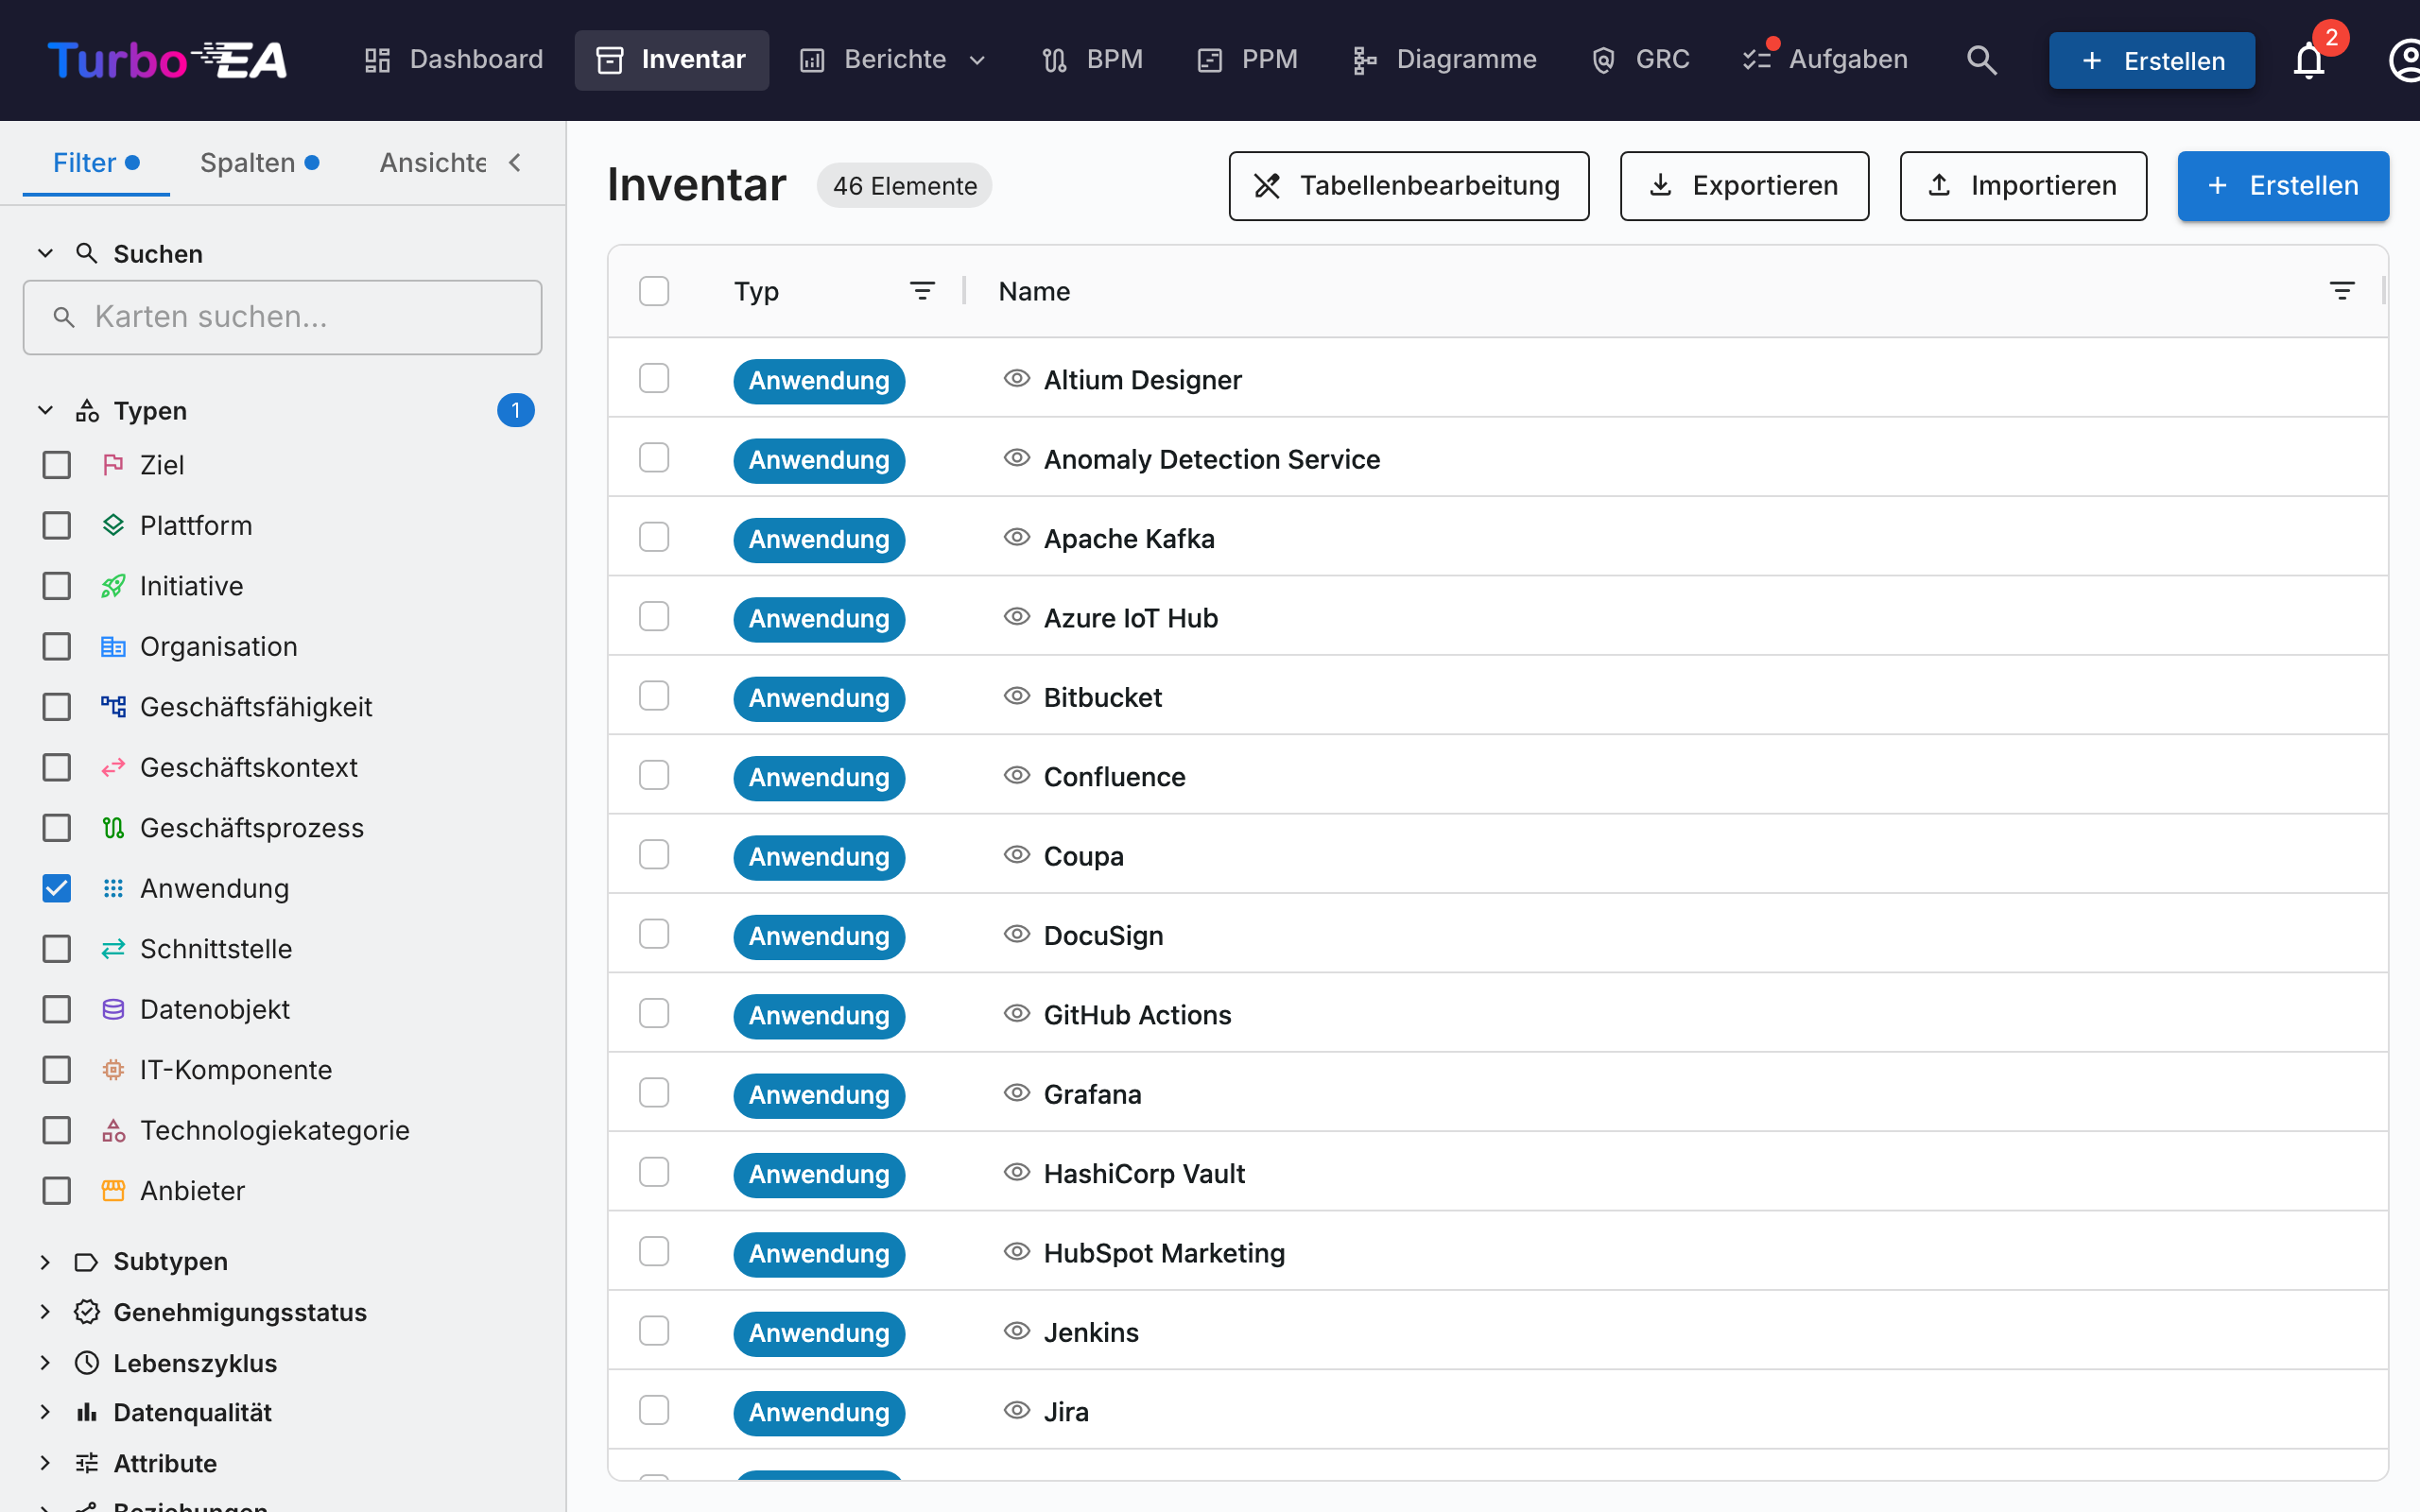The height and width of the screenshot is (1512, 2420).
Task: Click the Erstellen button beside Importieren
Action: pos(2283,186)
